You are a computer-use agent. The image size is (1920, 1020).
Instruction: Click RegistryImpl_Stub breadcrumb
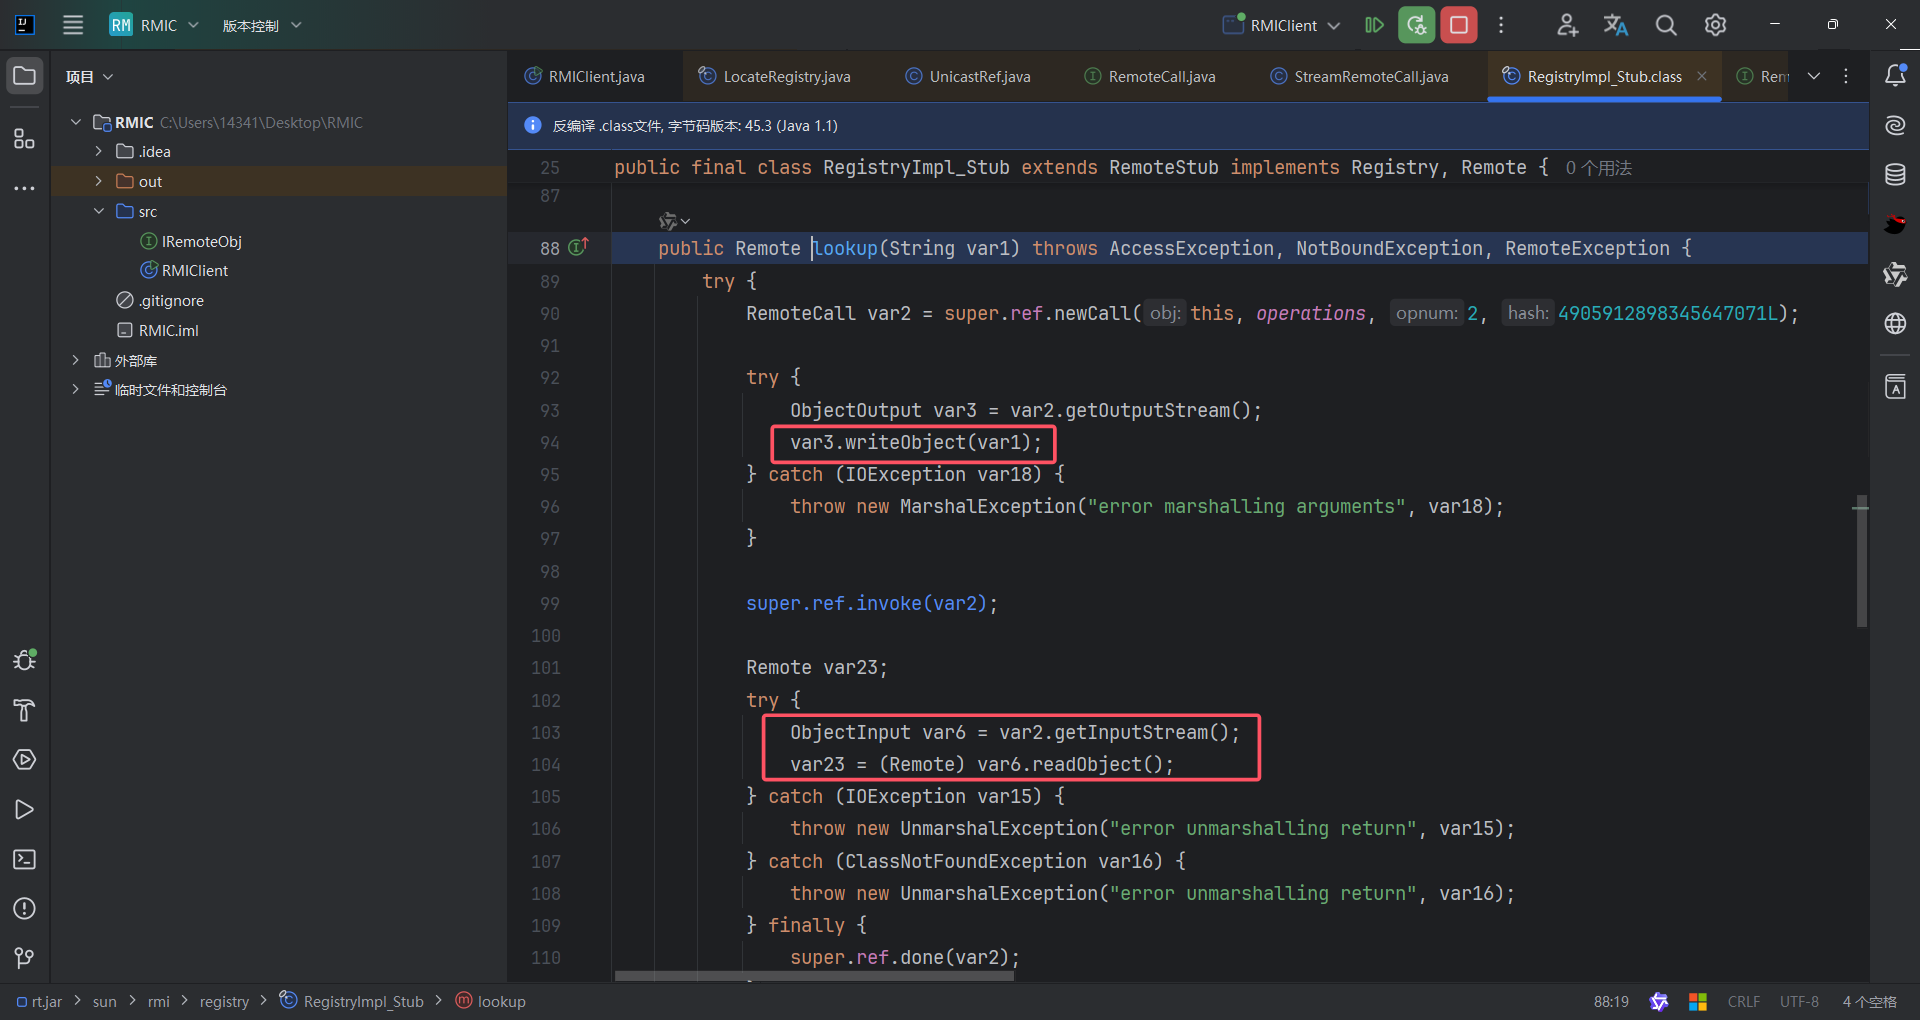click(352, 1001)
